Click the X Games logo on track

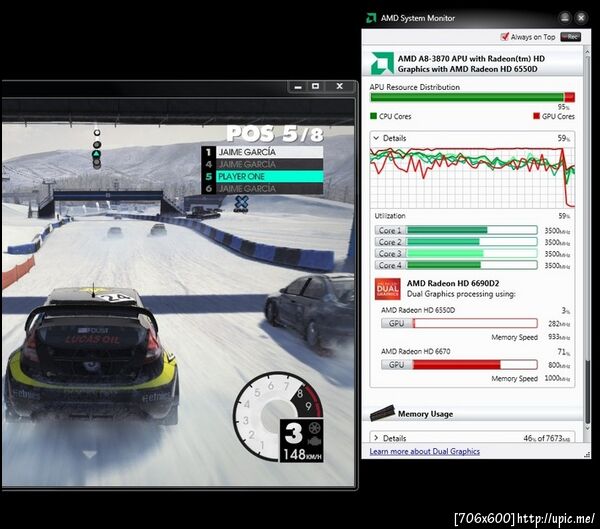(241, 204)
